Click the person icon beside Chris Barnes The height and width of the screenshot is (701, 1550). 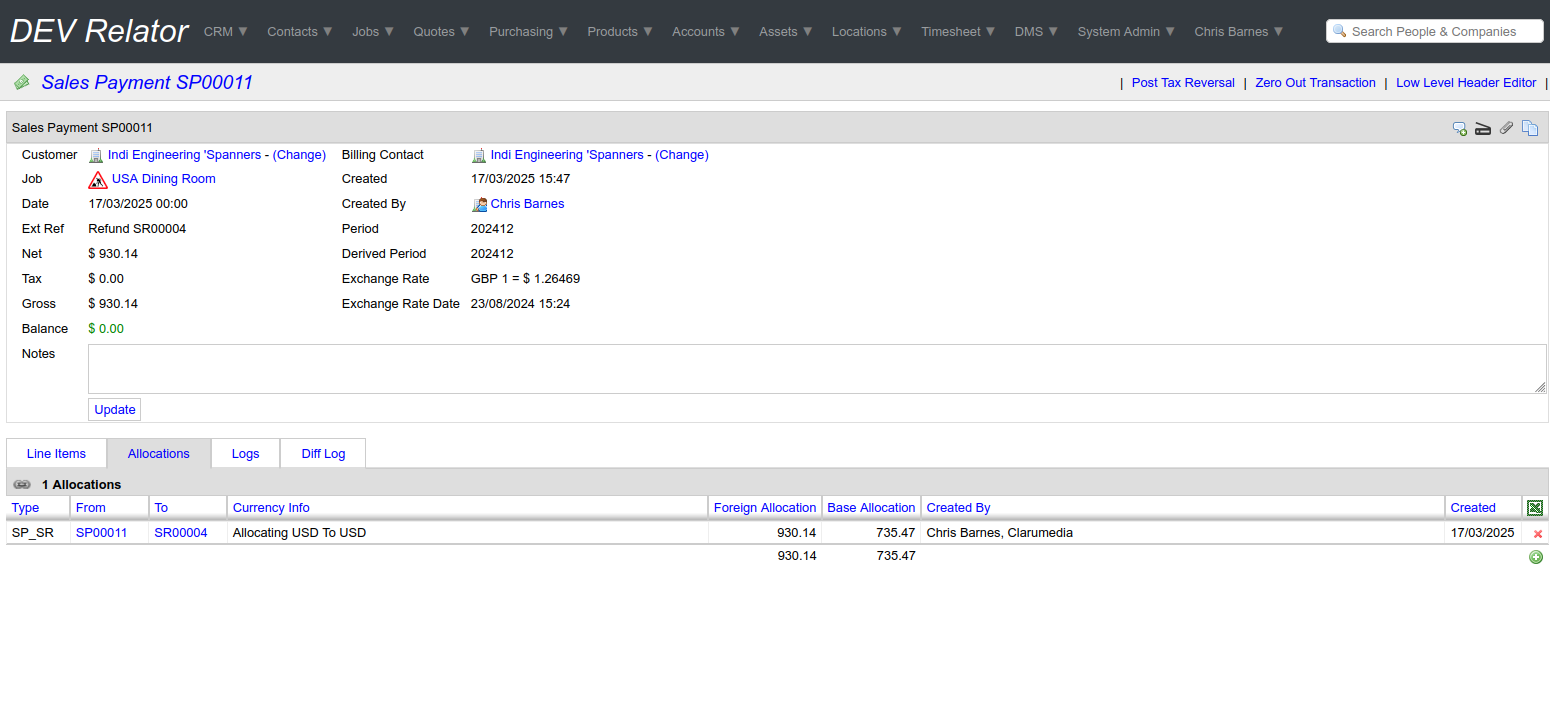click(479, 204)
